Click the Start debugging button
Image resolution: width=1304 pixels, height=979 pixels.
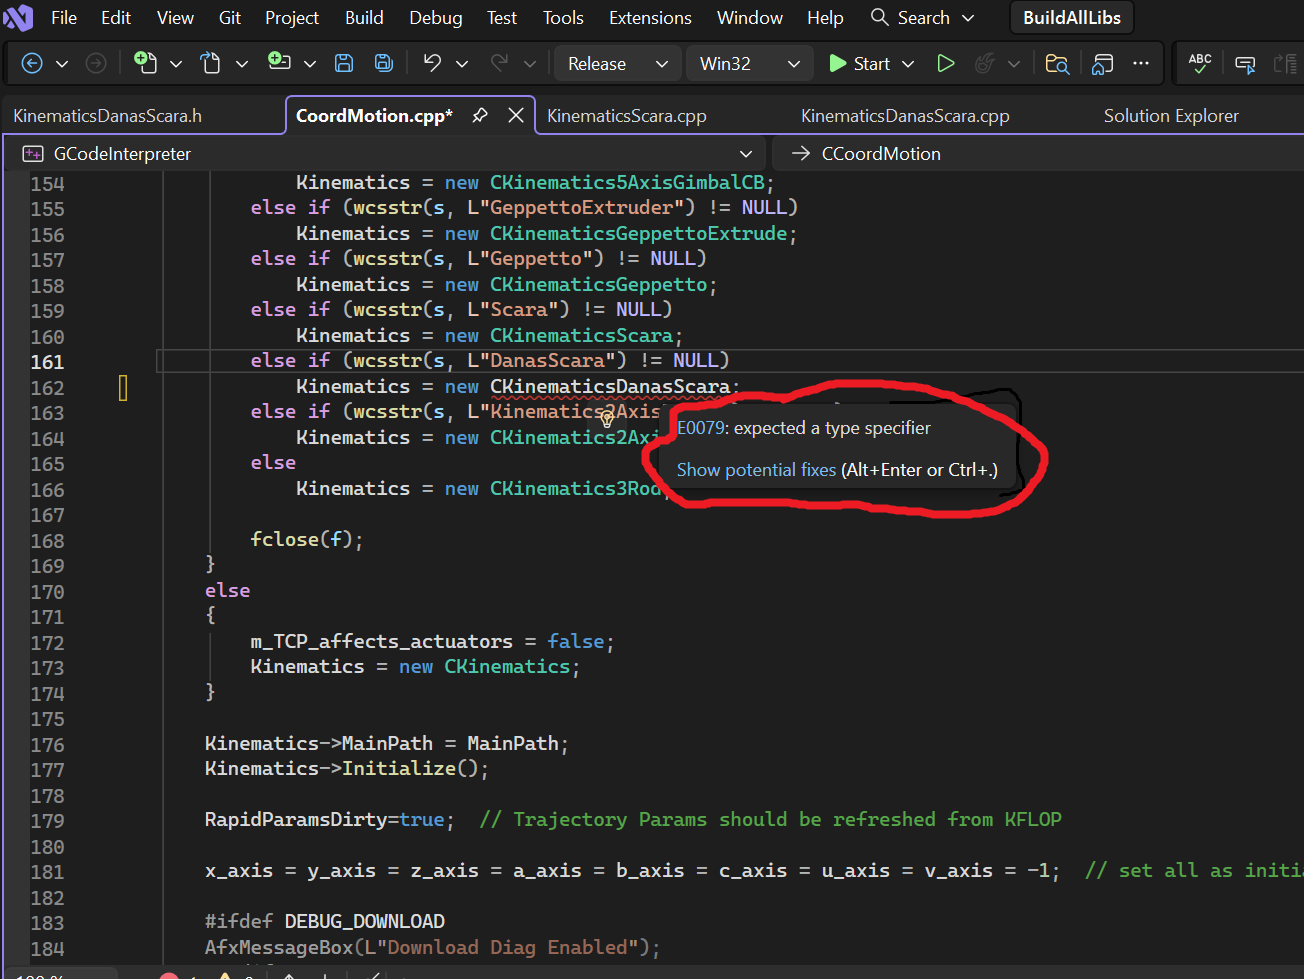click(x=859, y=64)
